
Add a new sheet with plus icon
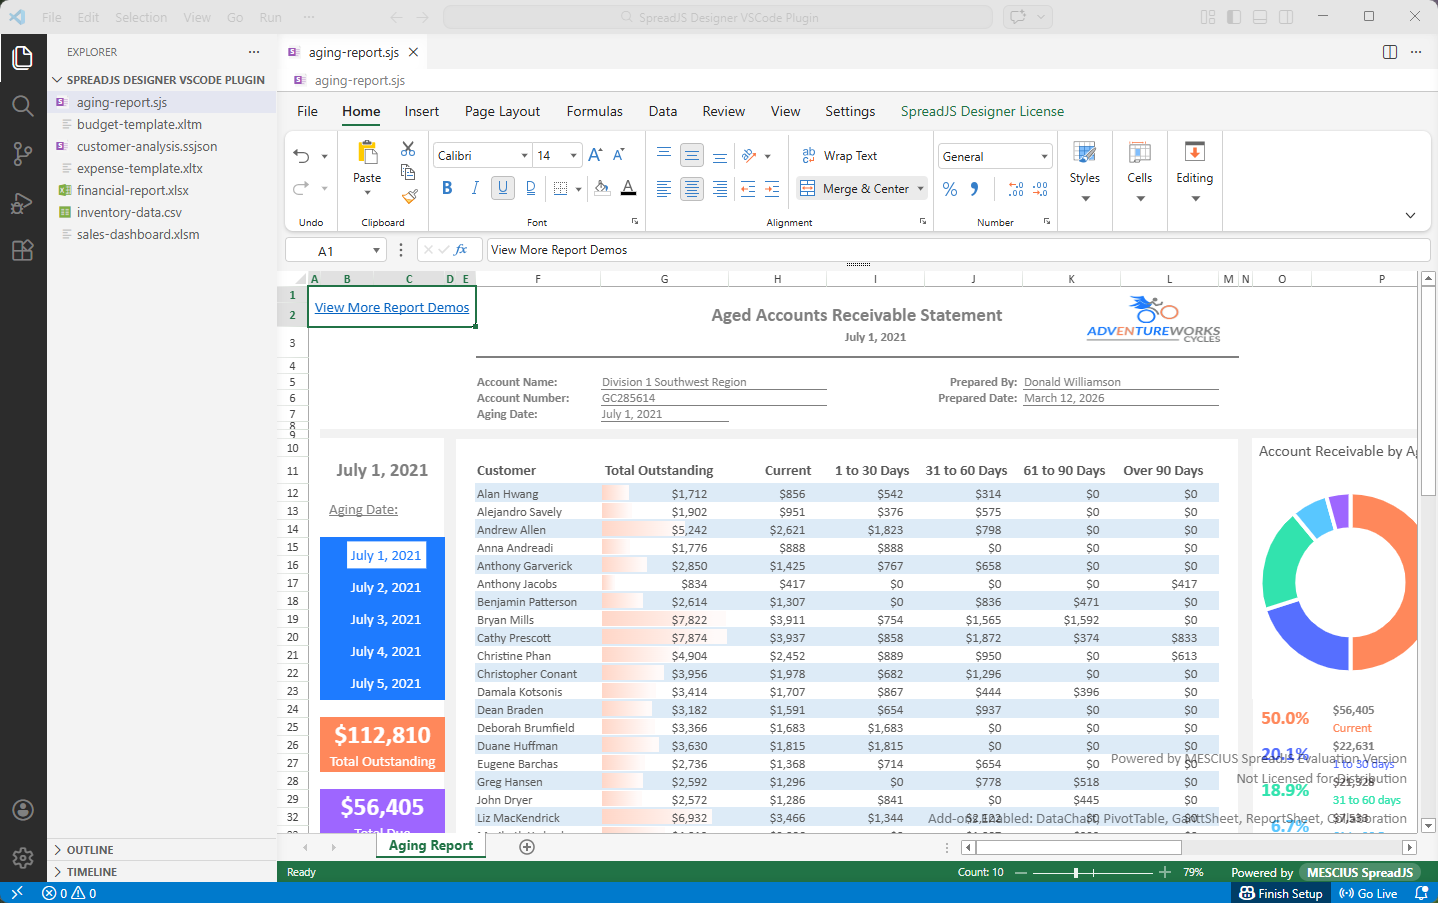click(527, 847)
